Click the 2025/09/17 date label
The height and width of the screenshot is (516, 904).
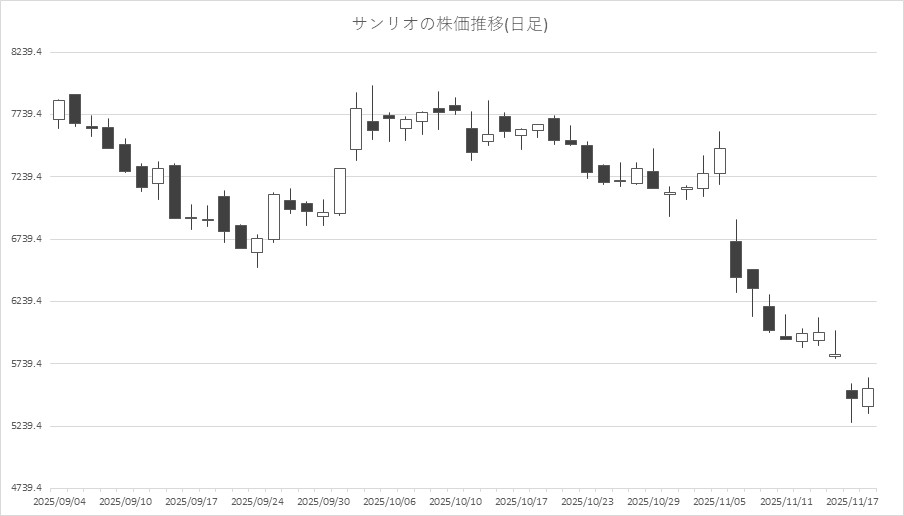coord(191,501)
